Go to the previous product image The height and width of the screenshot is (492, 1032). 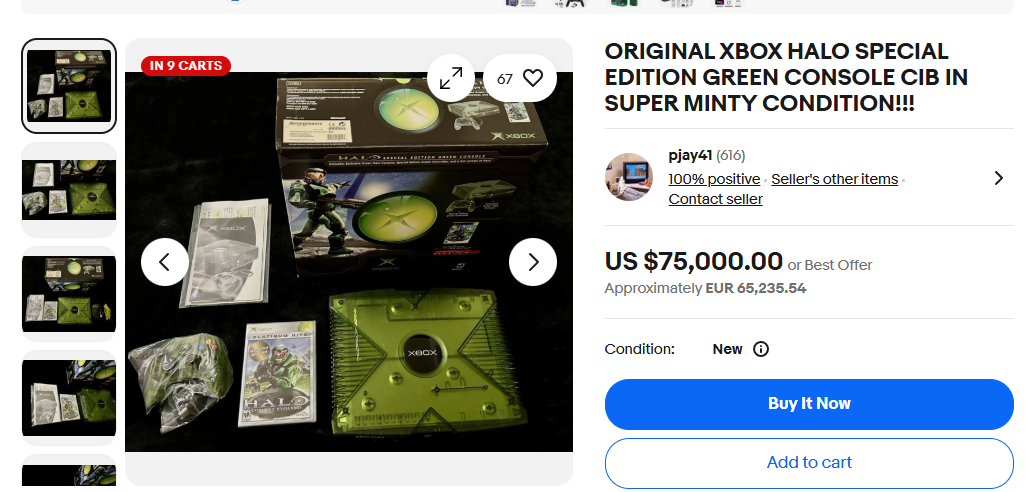(x=165, y=262)
